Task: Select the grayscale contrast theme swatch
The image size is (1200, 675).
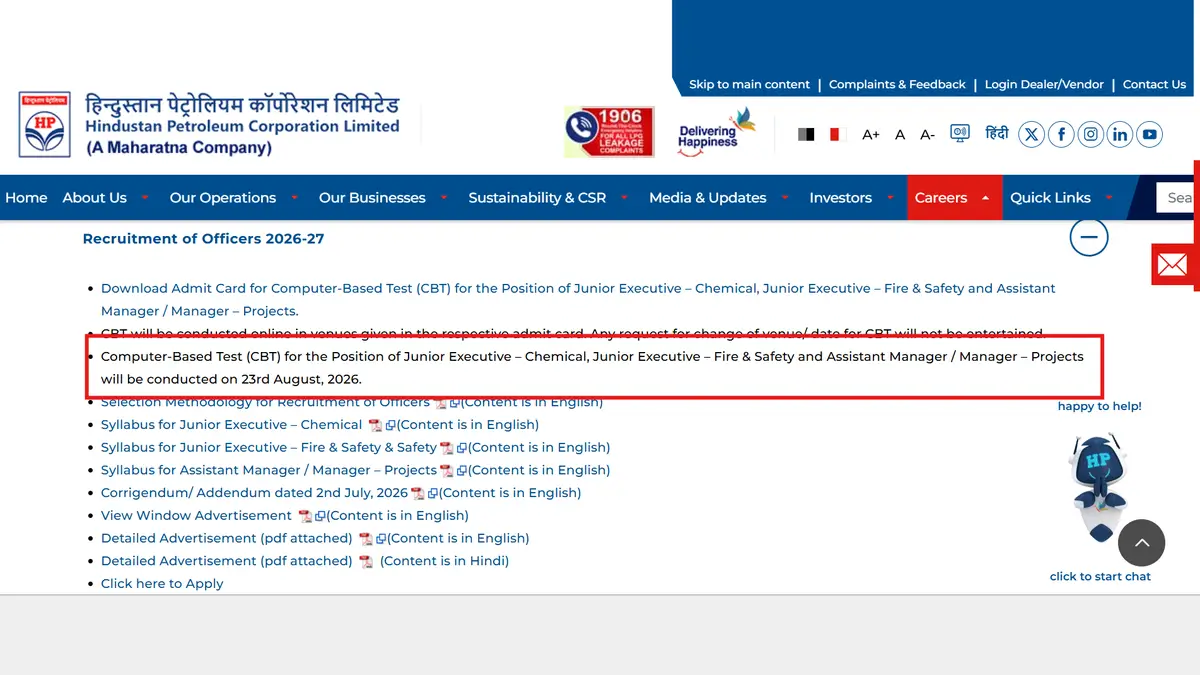Action: pos(806,134)
